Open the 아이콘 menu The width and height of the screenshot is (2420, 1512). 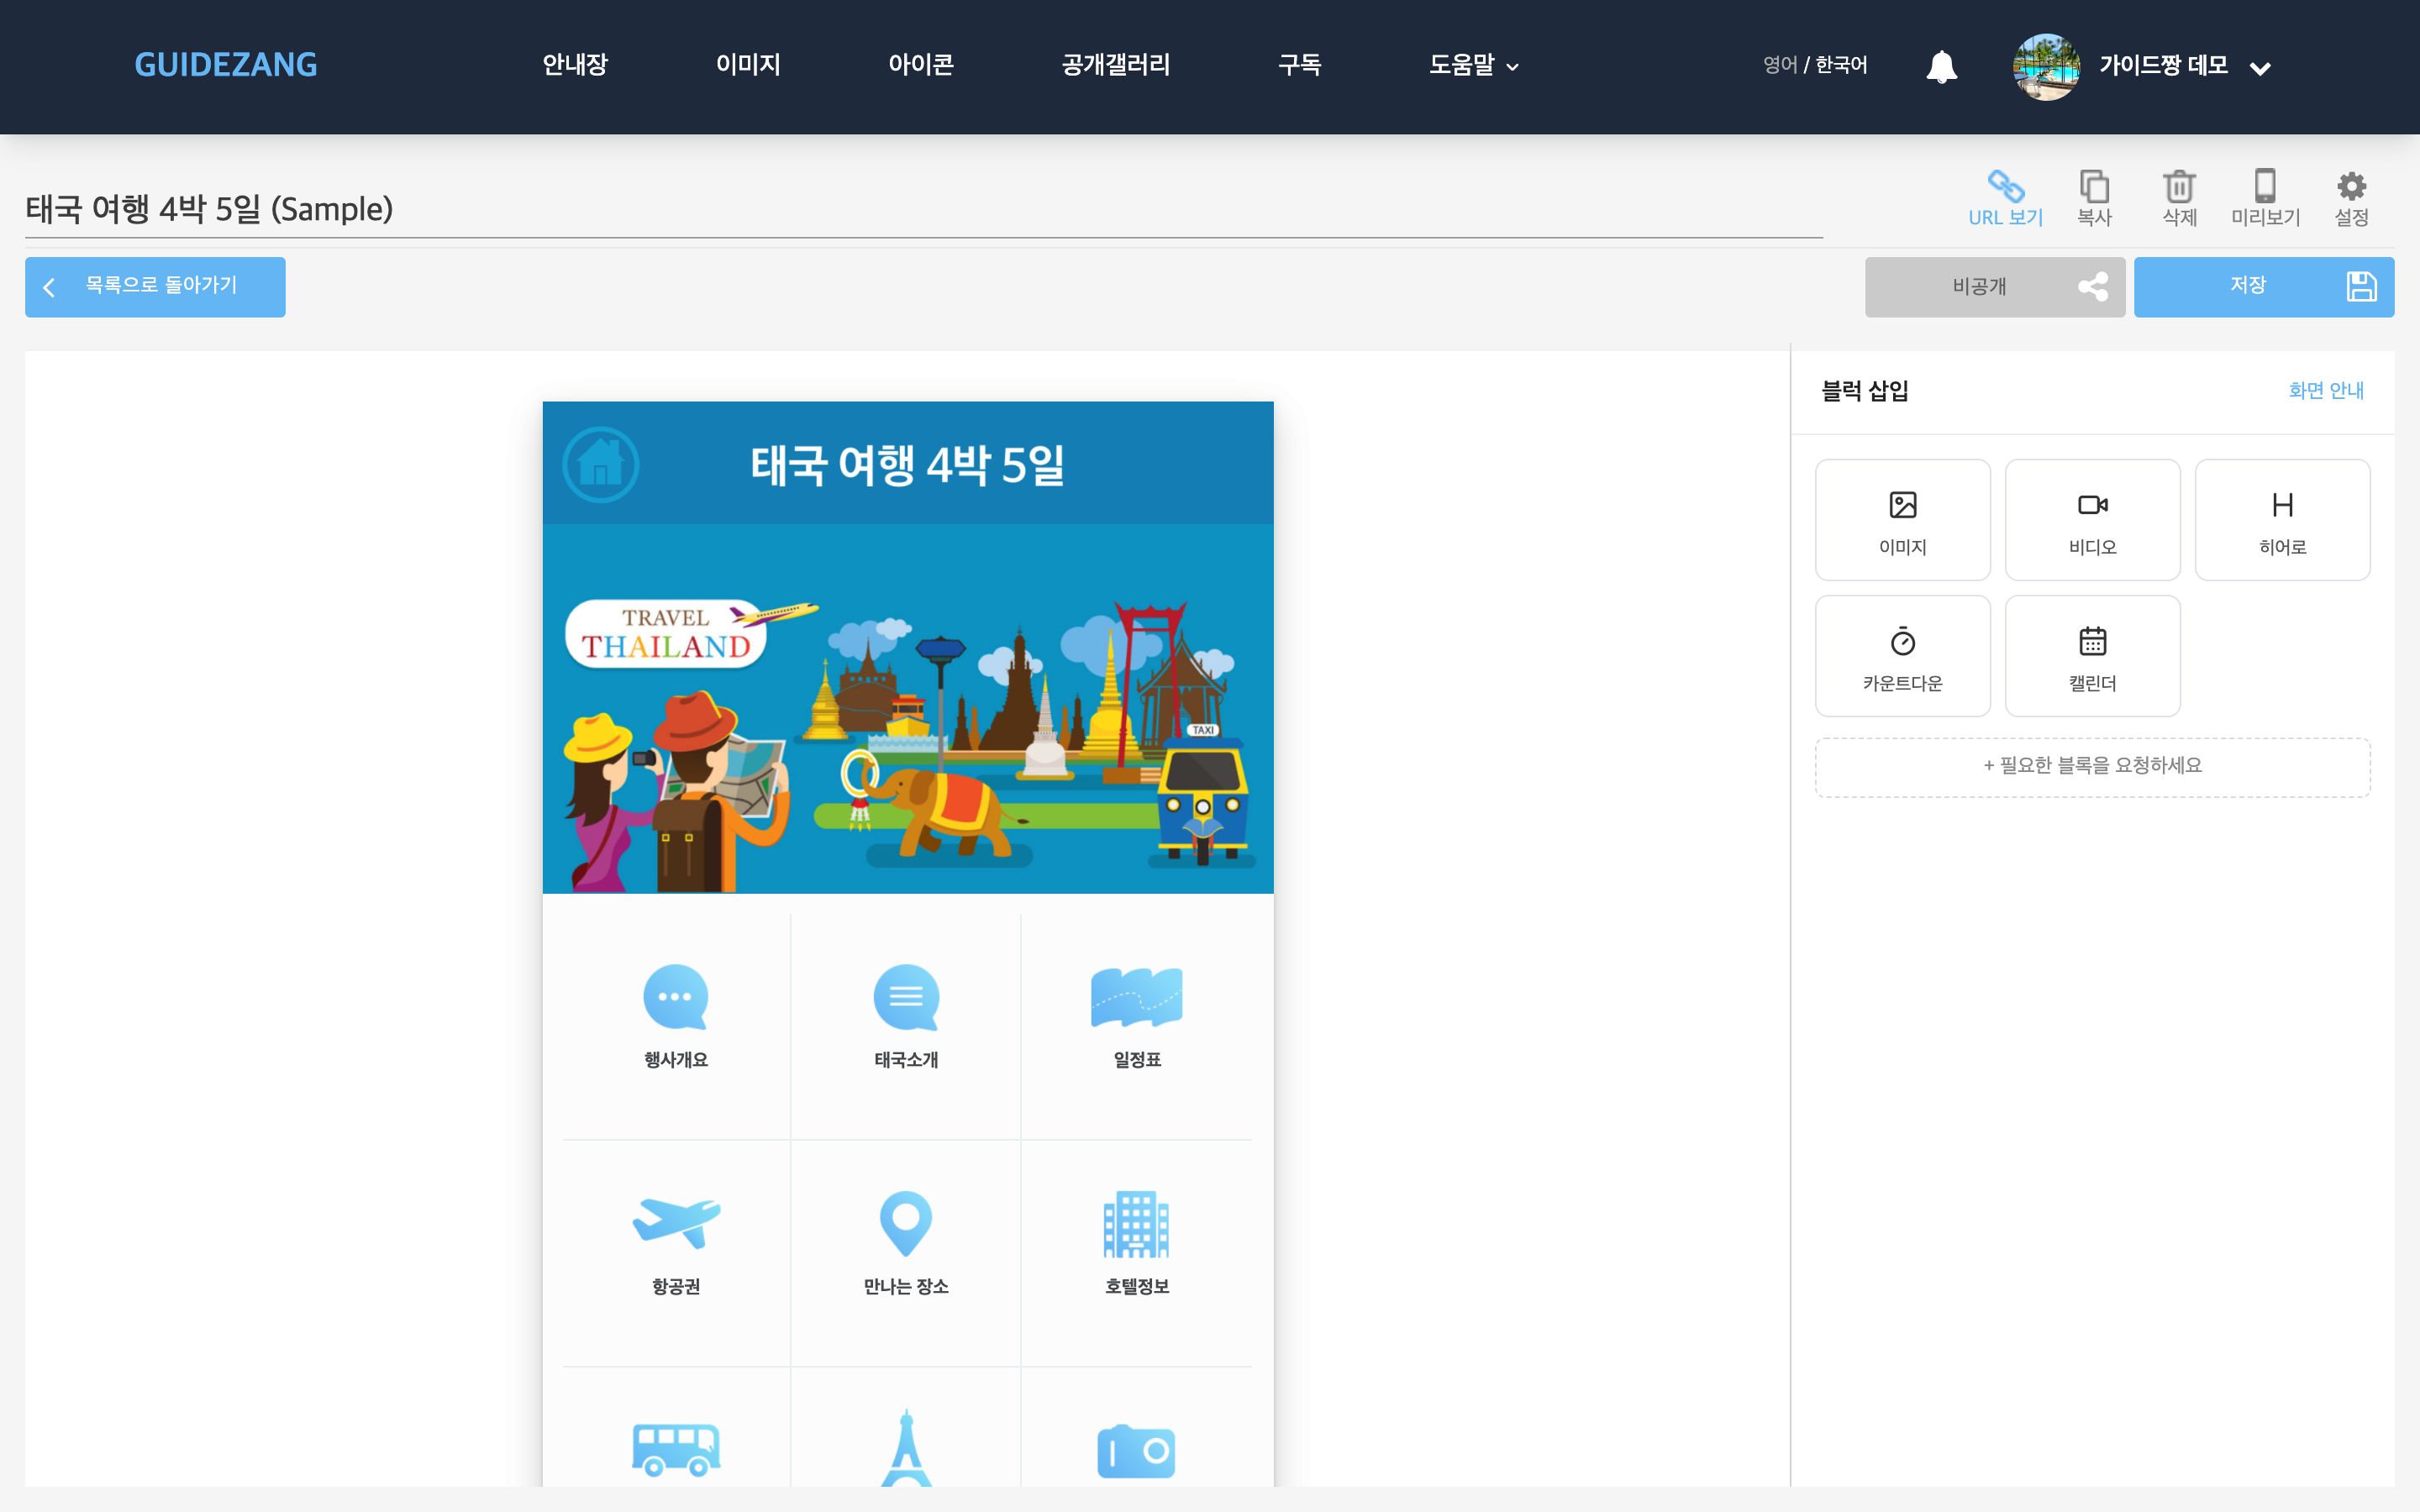click(921, 65)
